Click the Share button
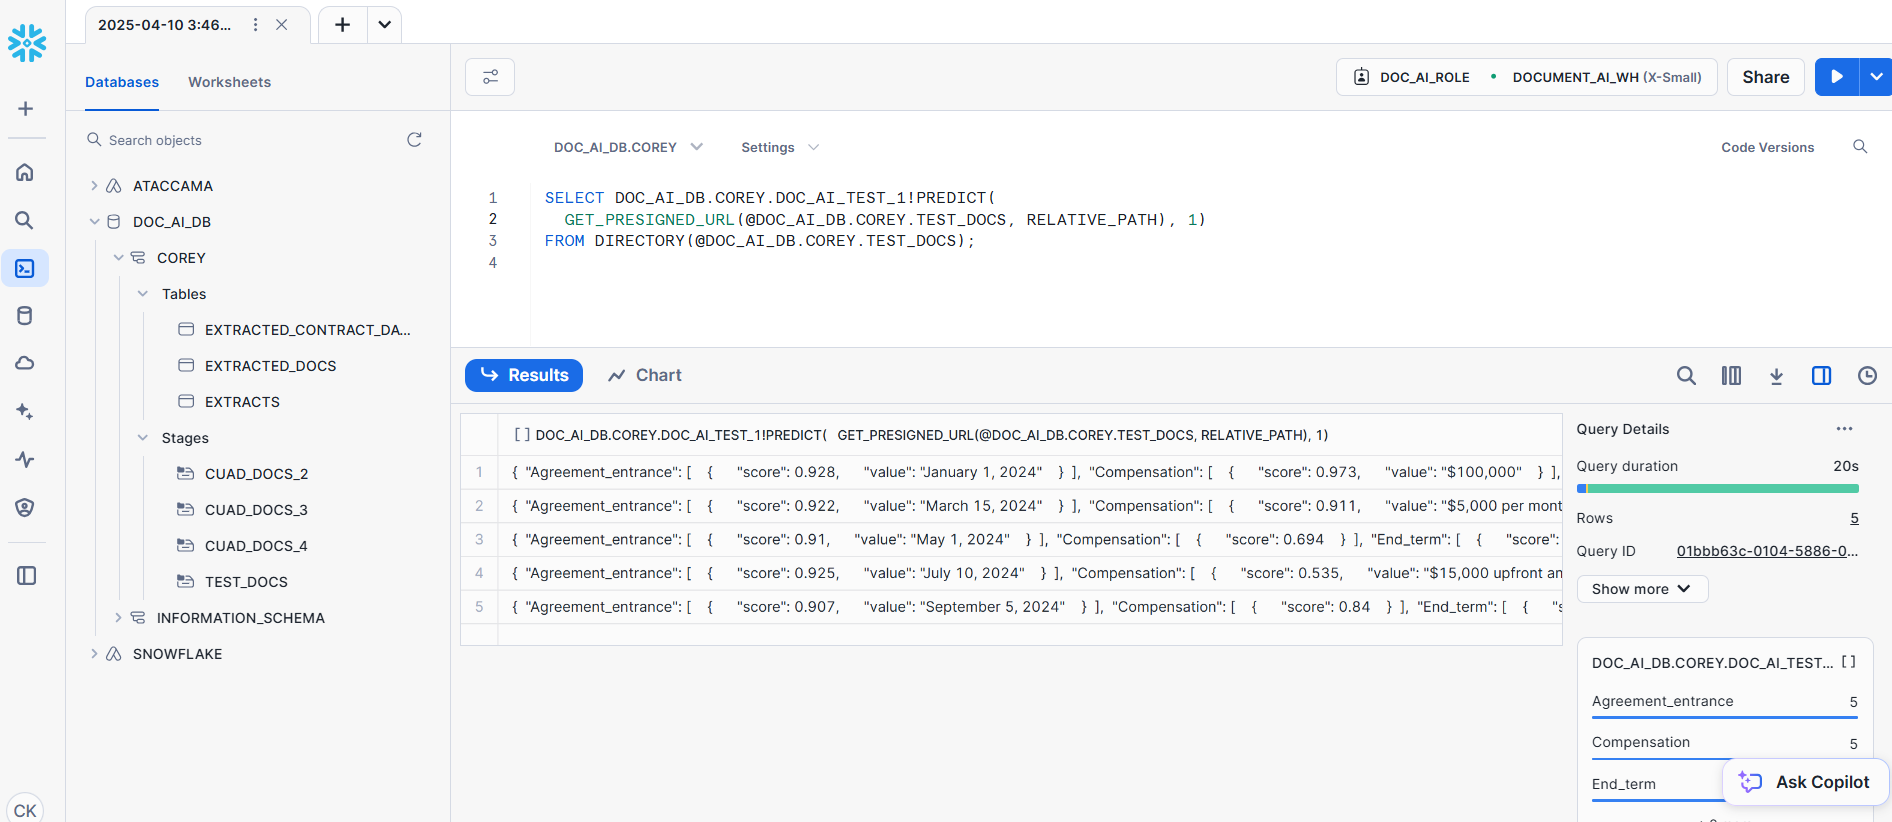The image size is (1892, 822). coord(1766,77)
